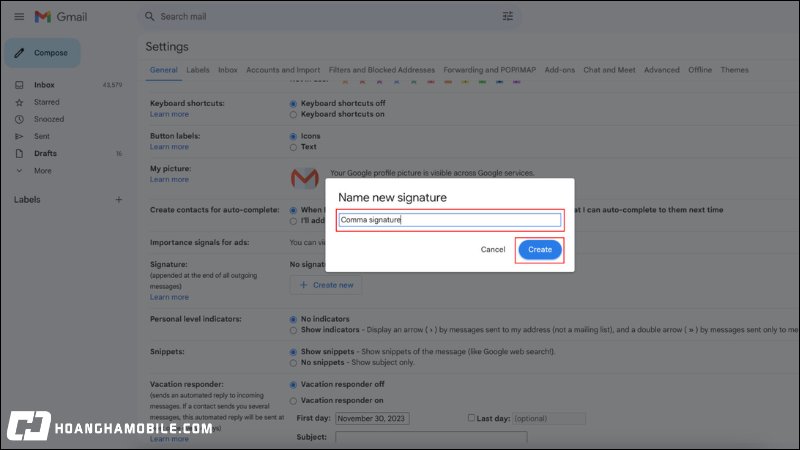The image size is (800, 450).
Task: Open Forwarding and POP/IMAP tab
Action: click(490, 70)
